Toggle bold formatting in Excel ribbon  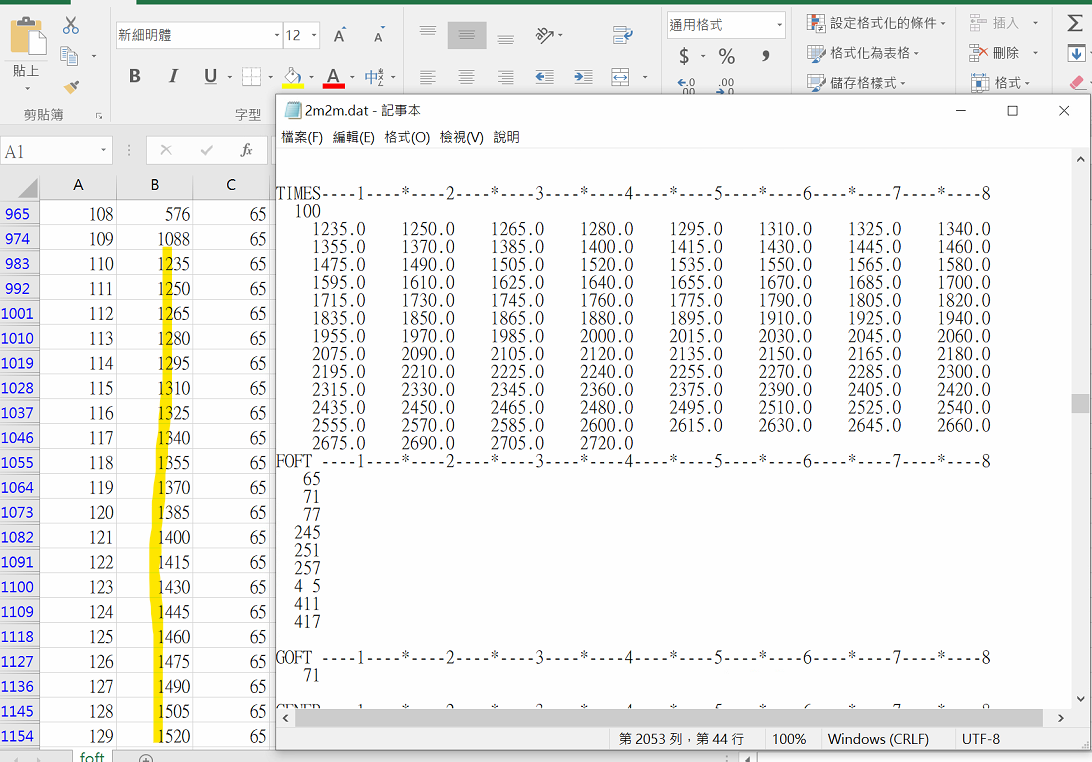[135, 77]
